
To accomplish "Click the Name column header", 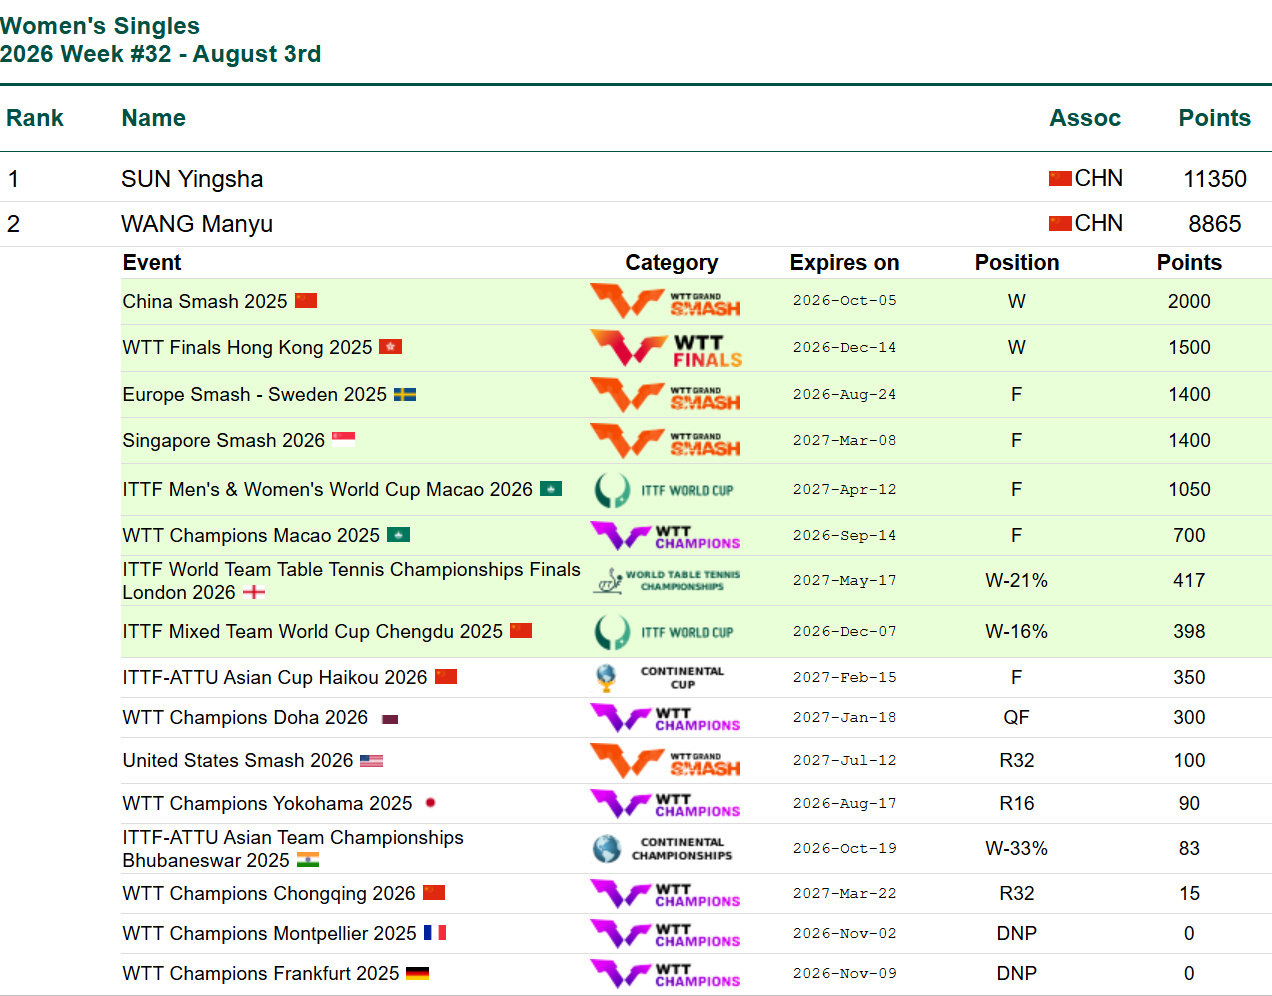I will coord(154,118).
